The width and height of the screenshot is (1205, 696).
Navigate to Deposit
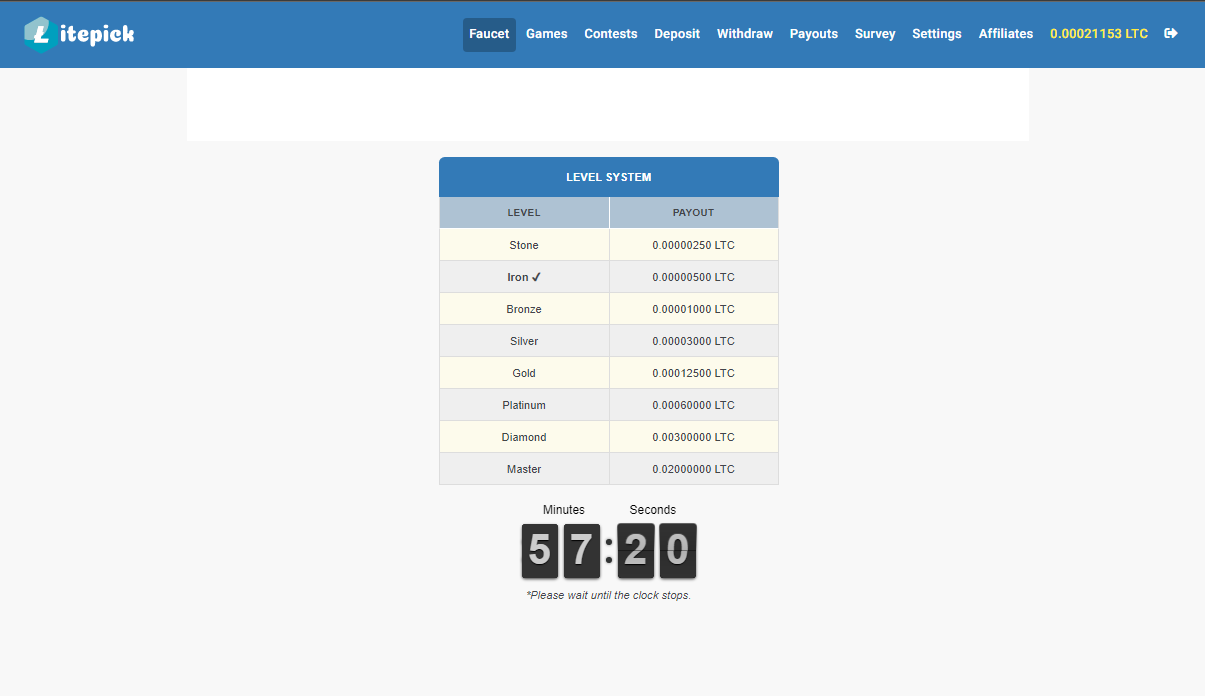(677, 34)
